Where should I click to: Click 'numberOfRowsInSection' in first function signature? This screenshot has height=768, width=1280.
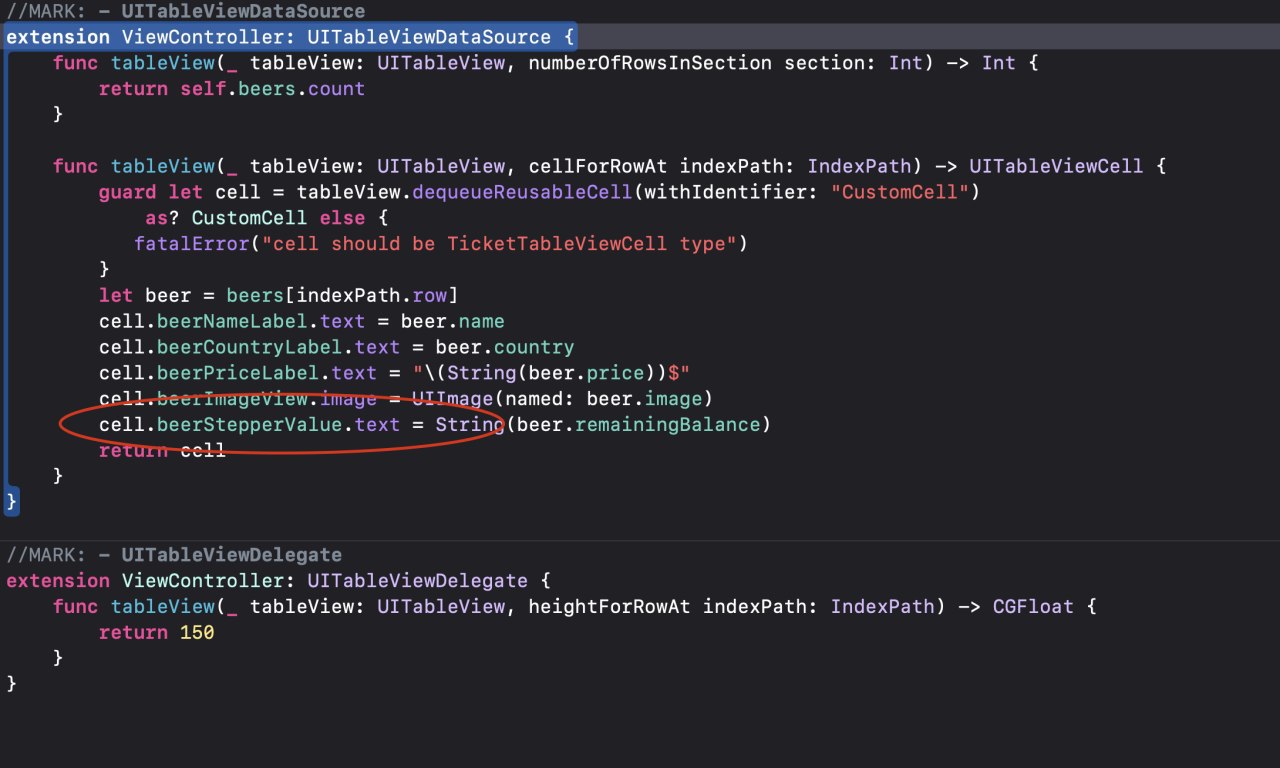650,63
